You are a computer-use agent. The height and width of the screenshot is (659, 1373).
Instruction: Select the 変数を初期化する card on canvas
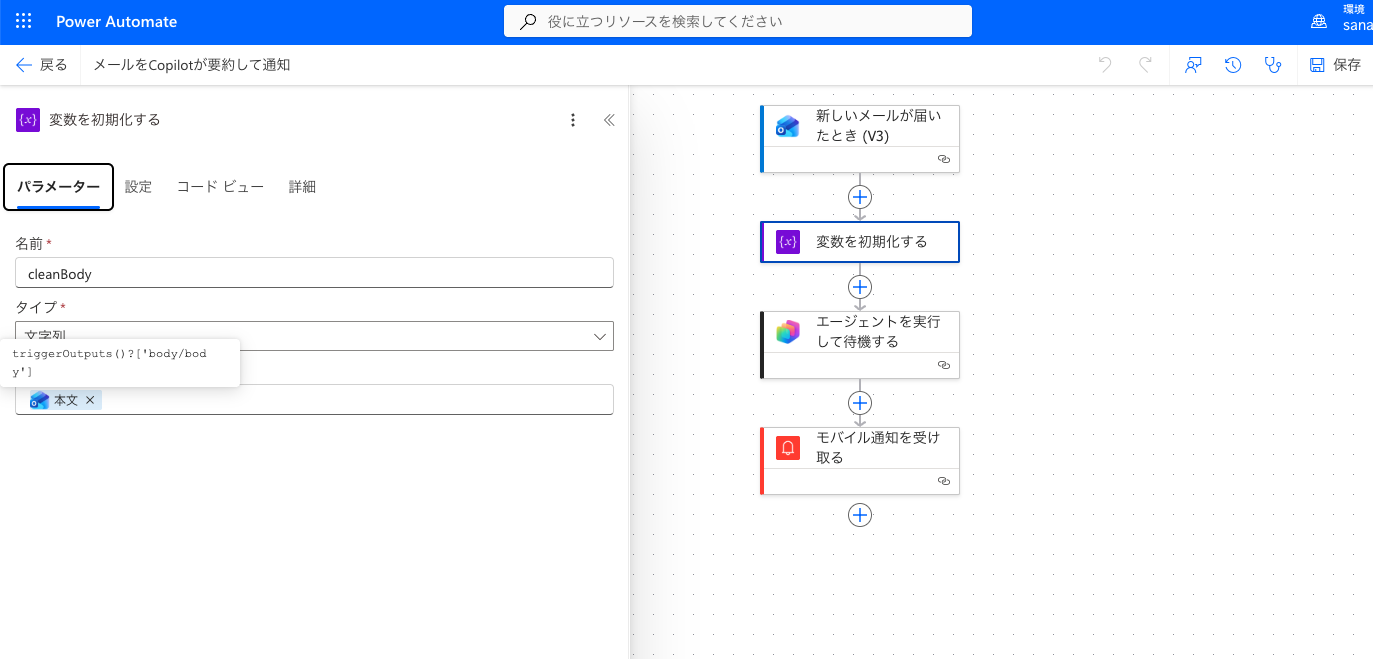(860, 242)
